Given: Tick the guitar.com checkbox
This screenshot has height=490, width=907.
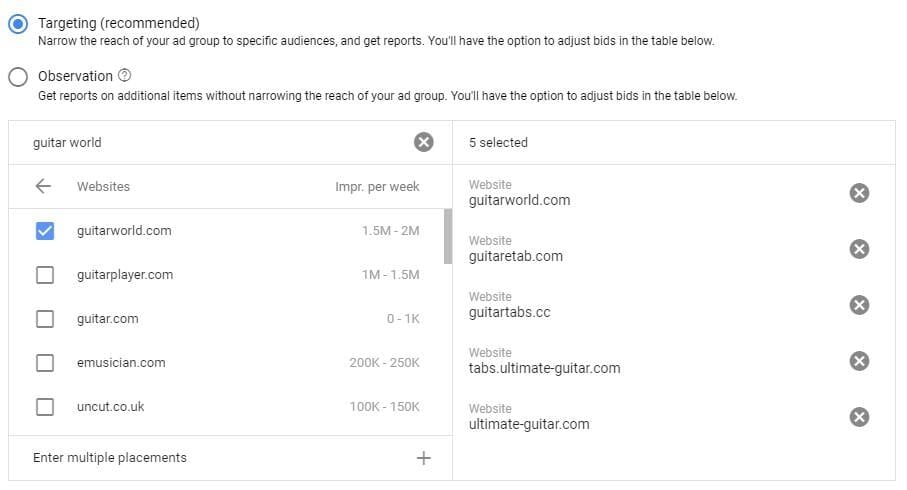Looking at the screenshot, I should 45,319.
